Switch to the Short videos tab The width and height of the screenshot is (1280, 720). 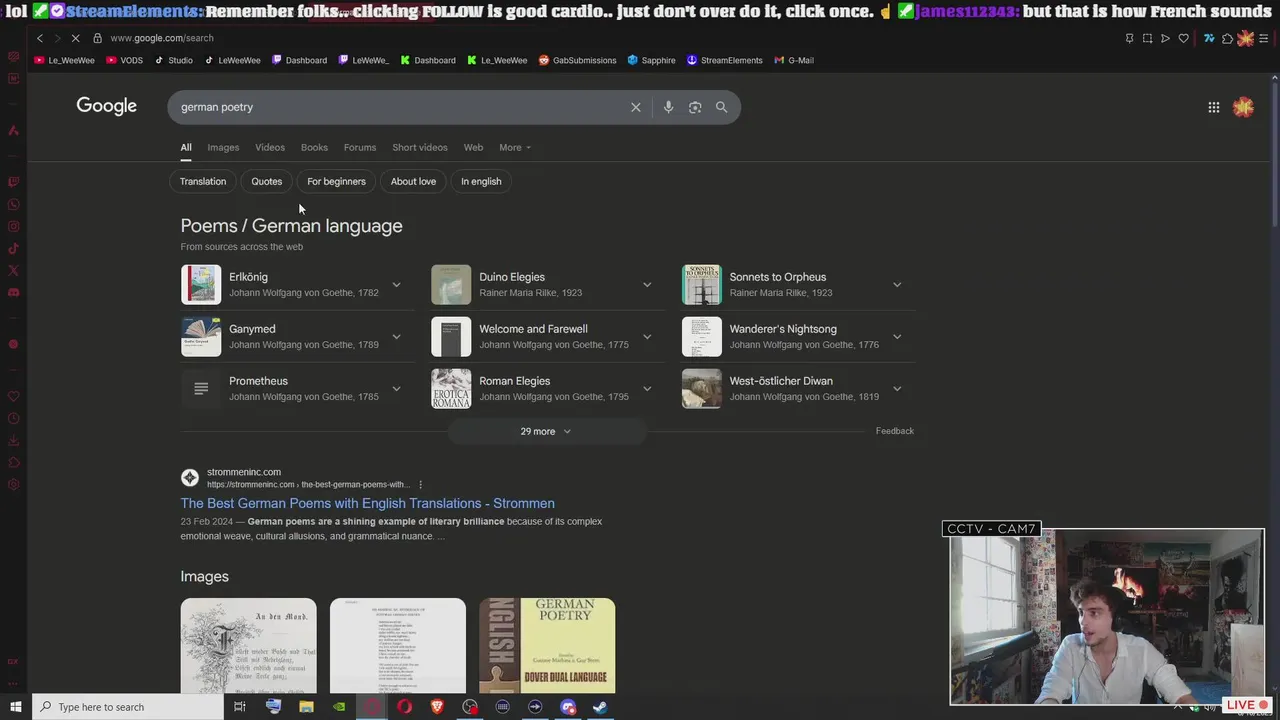pos(420,148)
